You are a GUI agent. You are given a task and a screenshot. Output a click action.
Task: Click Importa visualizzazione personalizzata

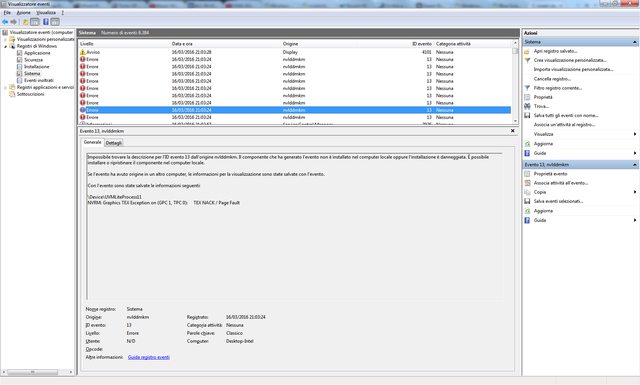point(573,69)
